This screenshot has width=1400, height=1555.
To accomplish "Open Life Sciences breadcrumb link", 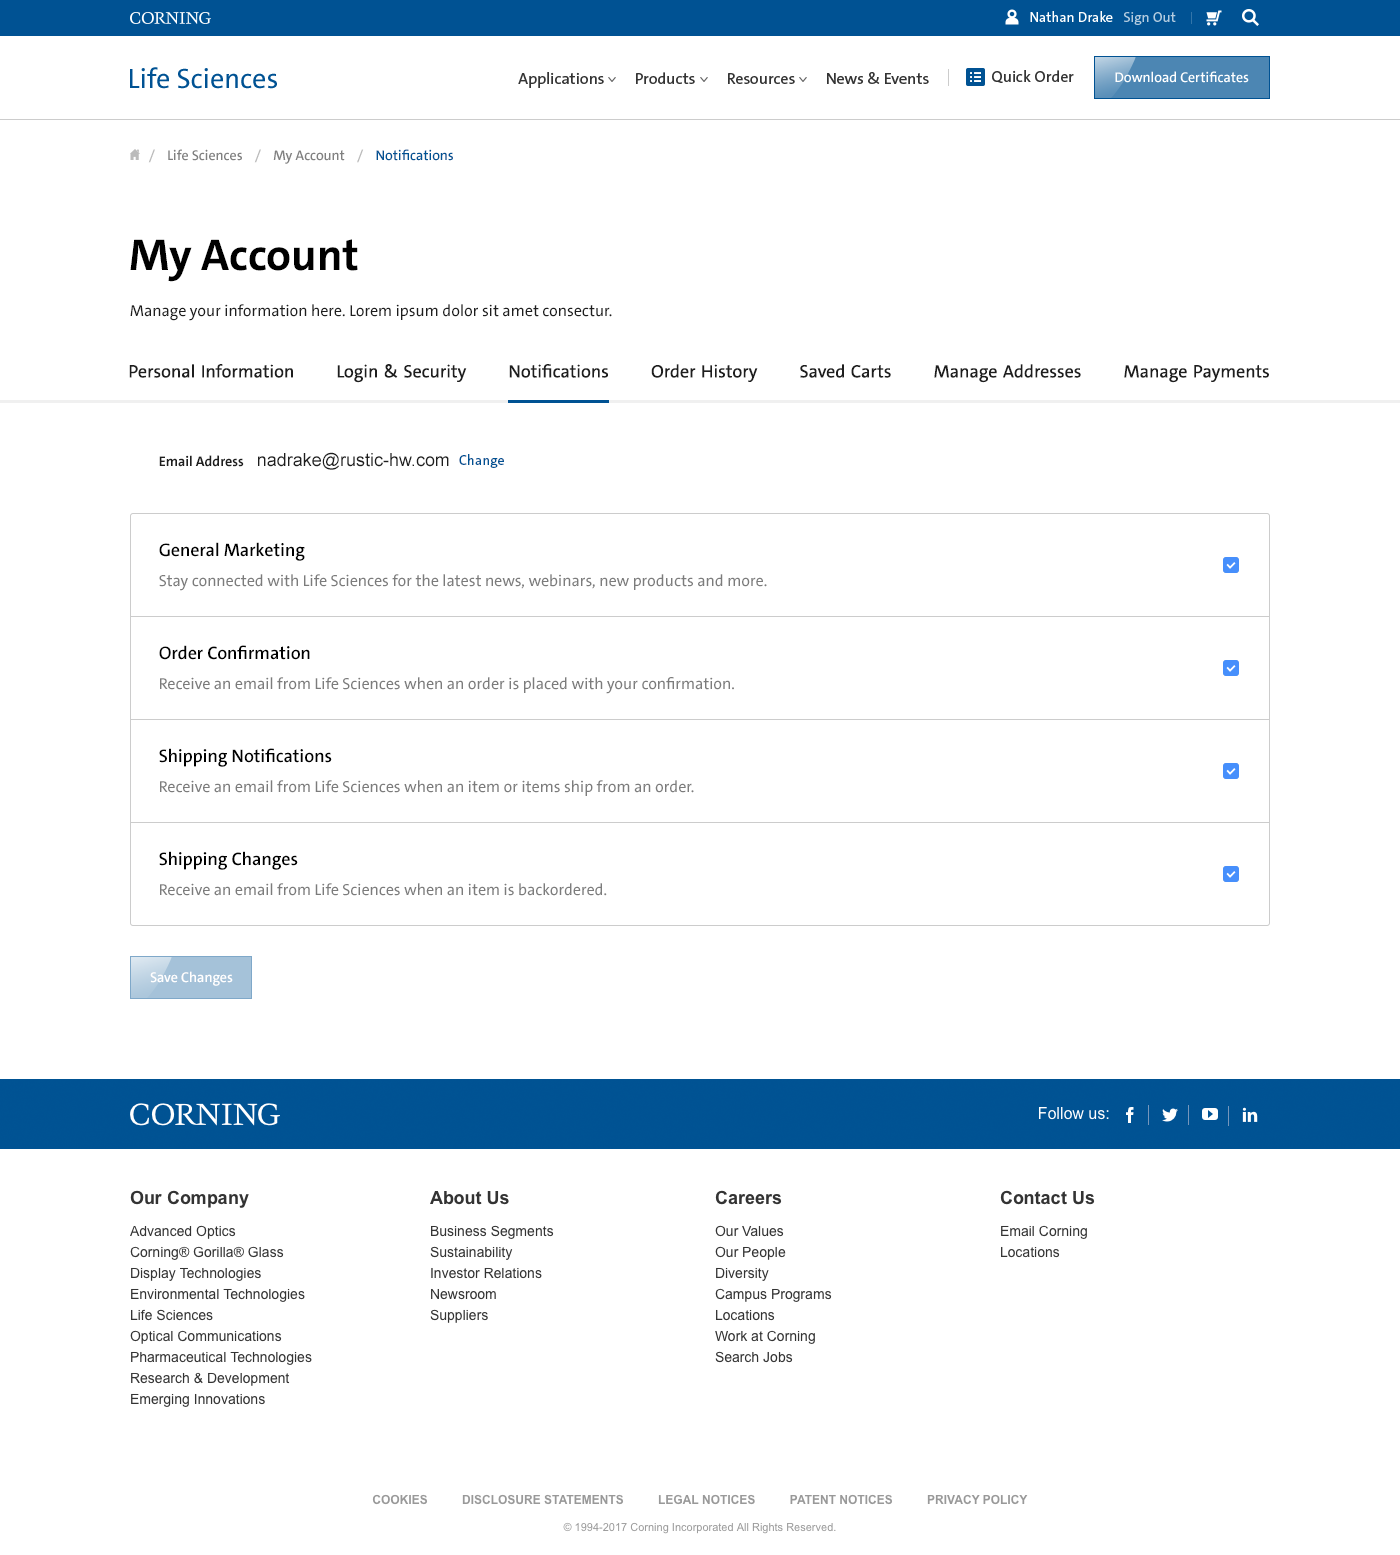I will point(204,155).
